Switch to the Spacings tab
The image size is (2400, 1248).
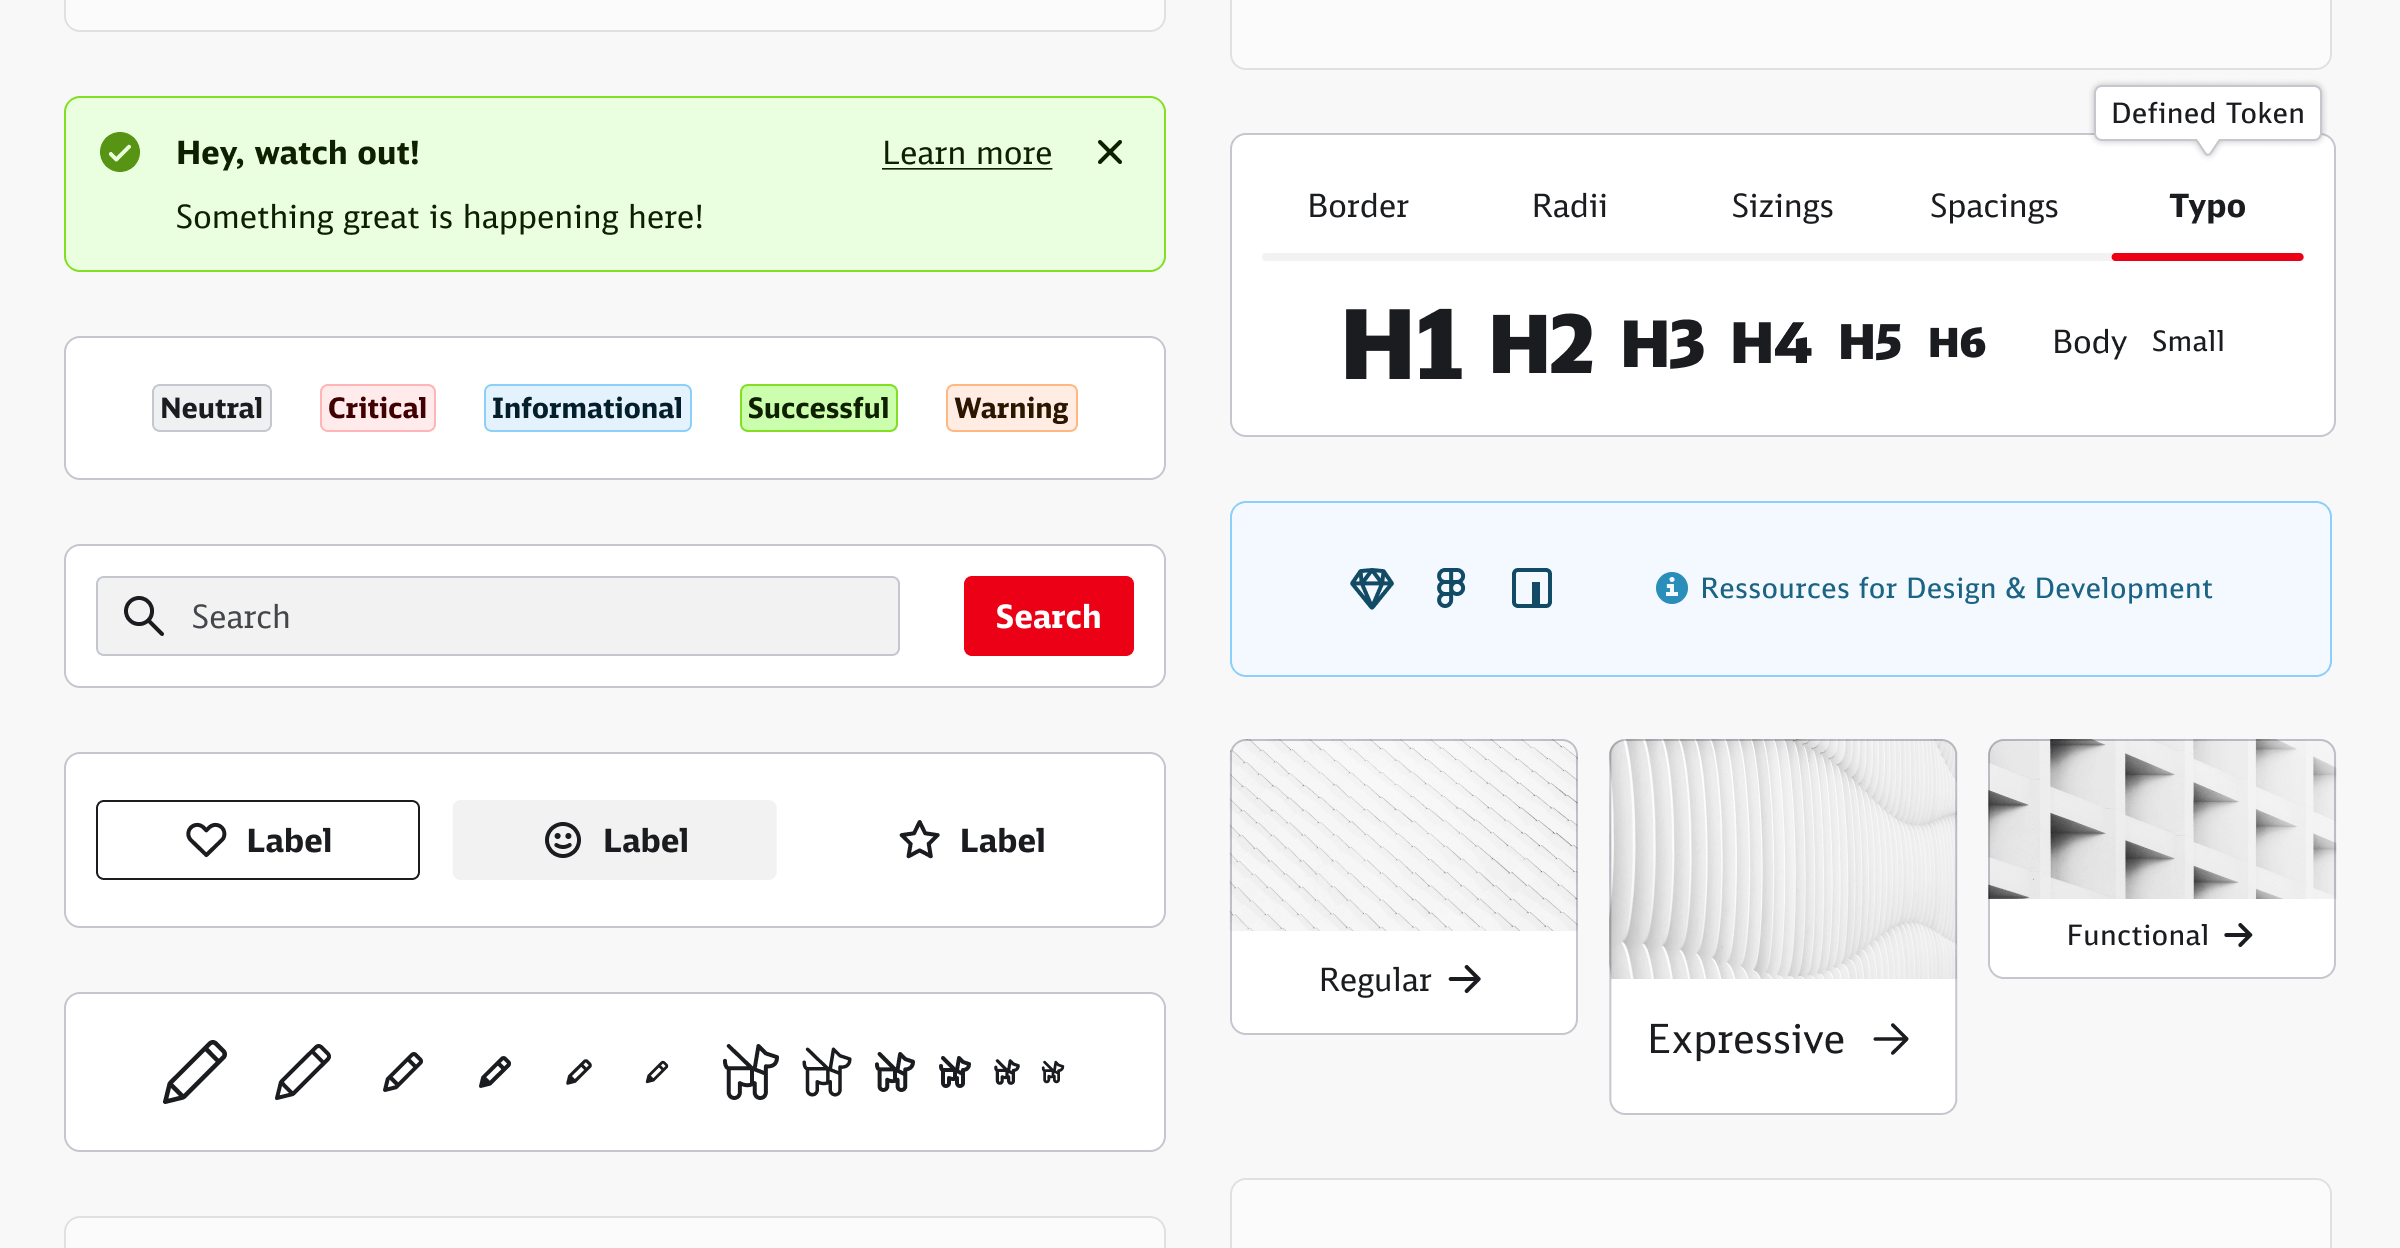point(1997,203)
